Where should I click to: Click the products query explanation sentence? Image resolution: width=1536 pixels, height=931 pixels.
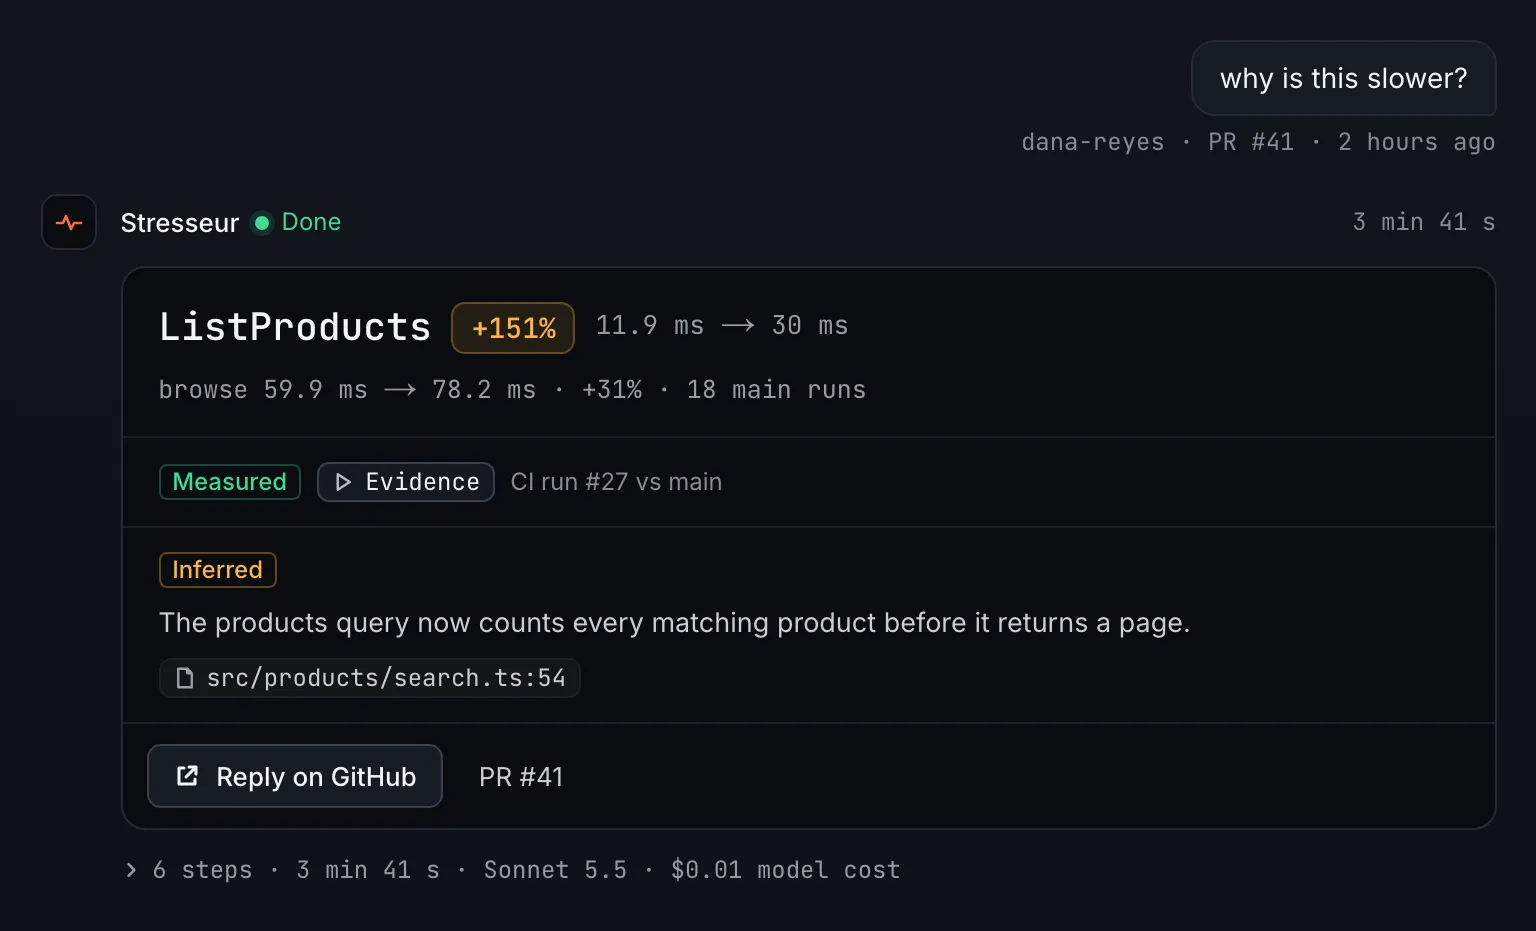click(675, 623)
